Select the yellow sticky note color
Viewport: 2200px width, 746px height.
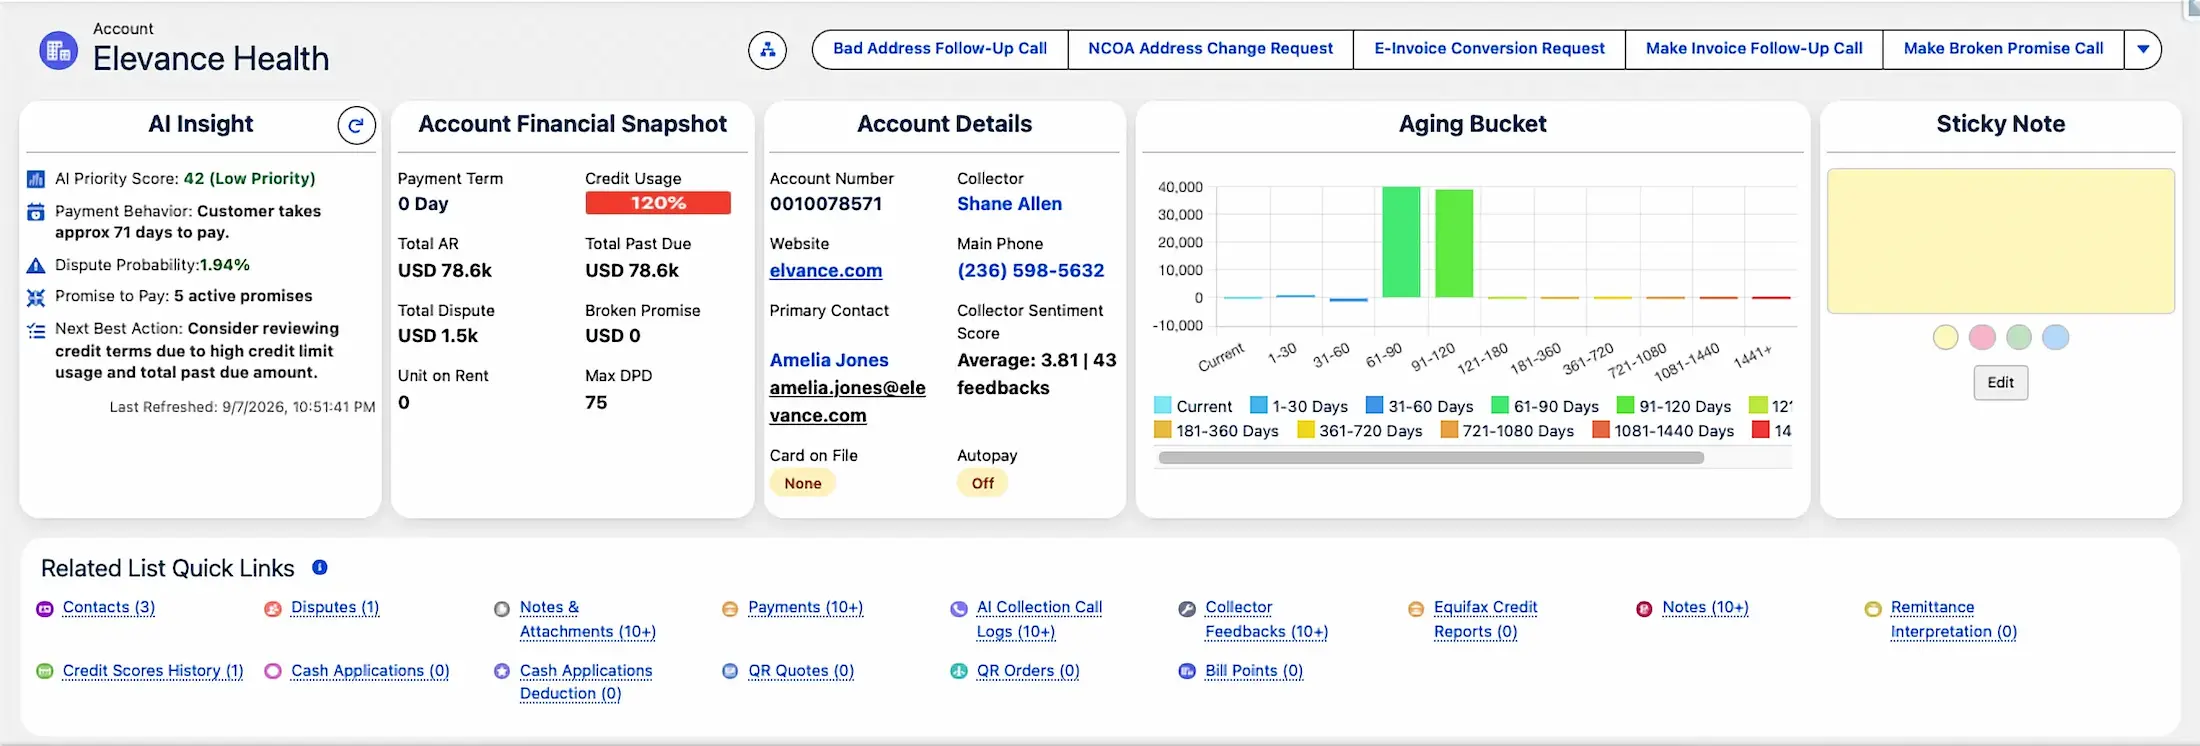1945,337
